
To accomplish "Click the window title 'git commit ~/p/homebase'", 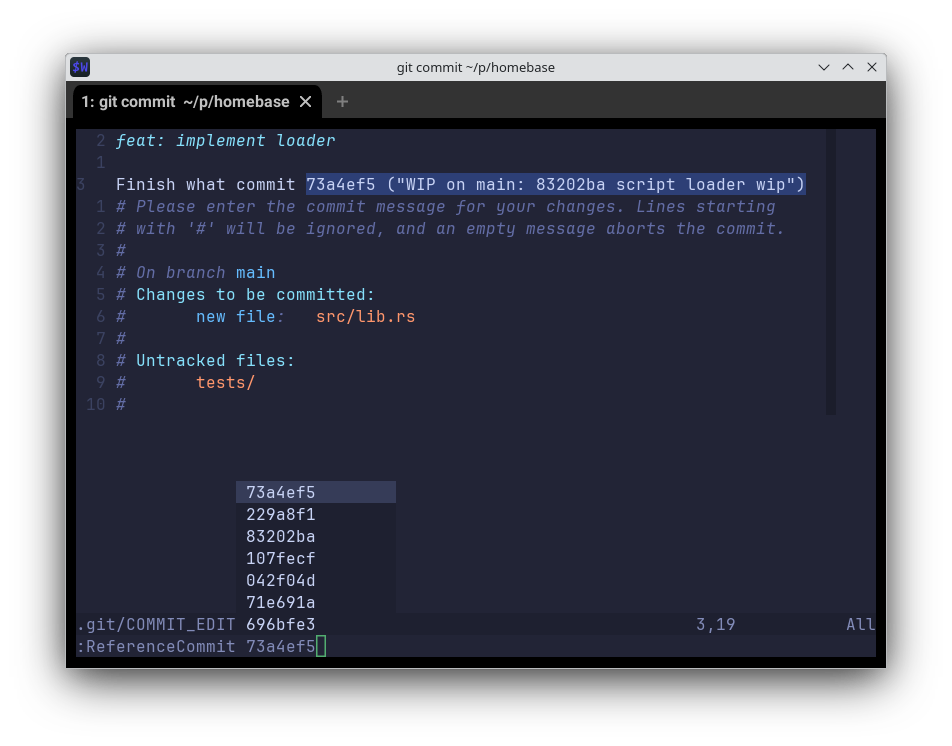I will click(475, 67).
